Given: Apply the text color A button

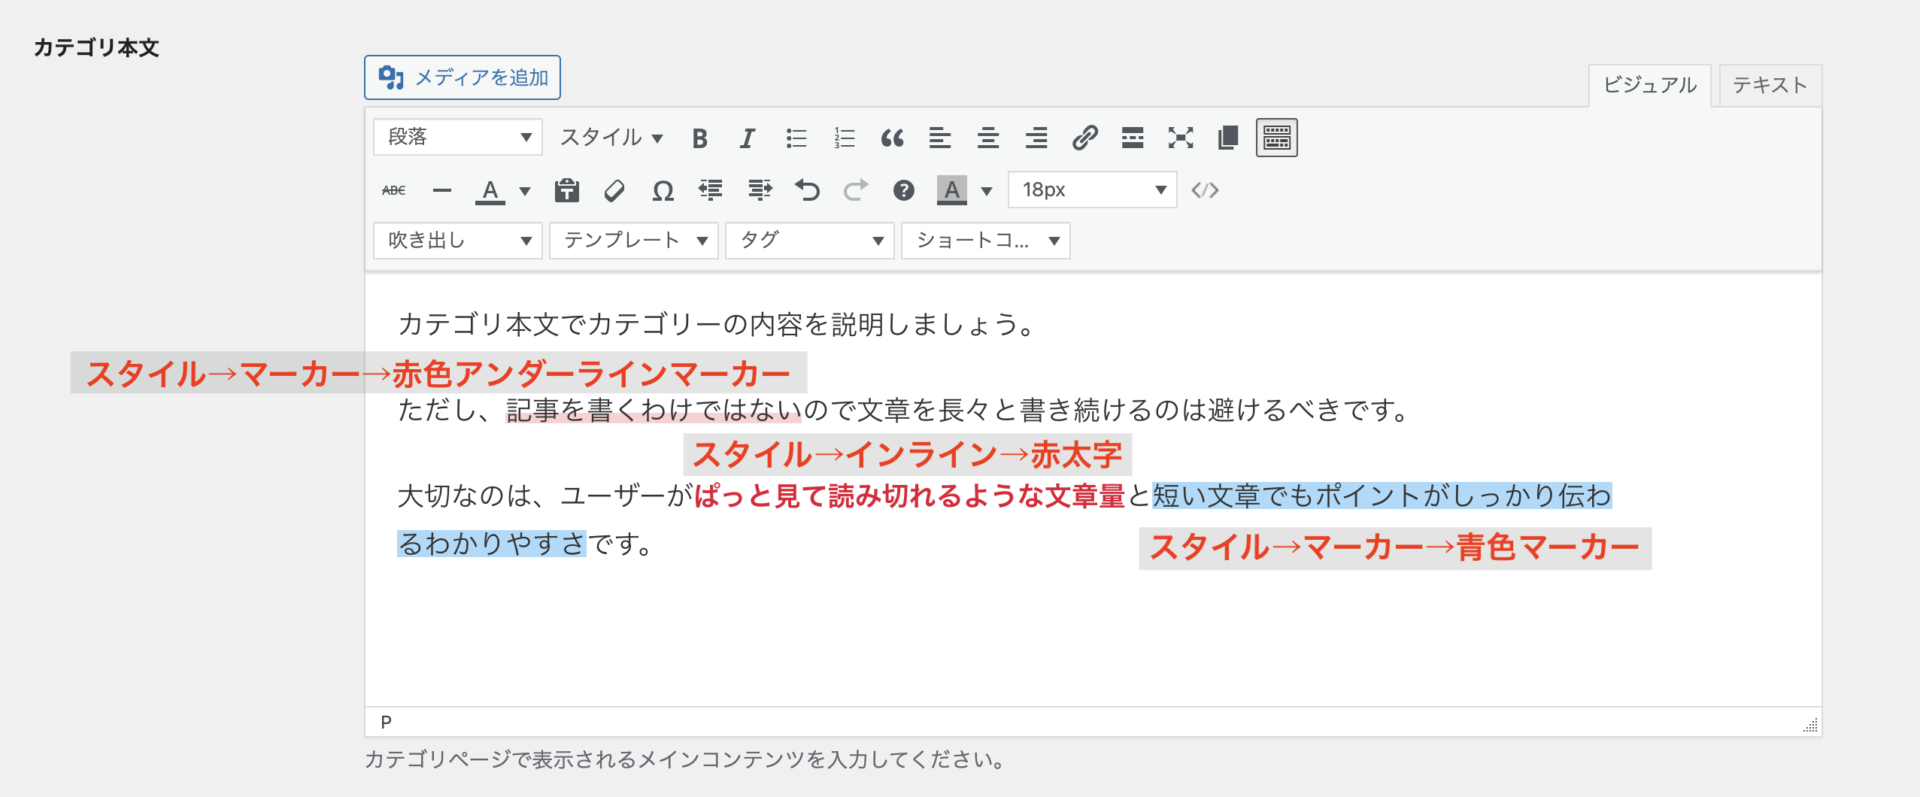Looking at the screenshot, I should (x=490, y=190).
